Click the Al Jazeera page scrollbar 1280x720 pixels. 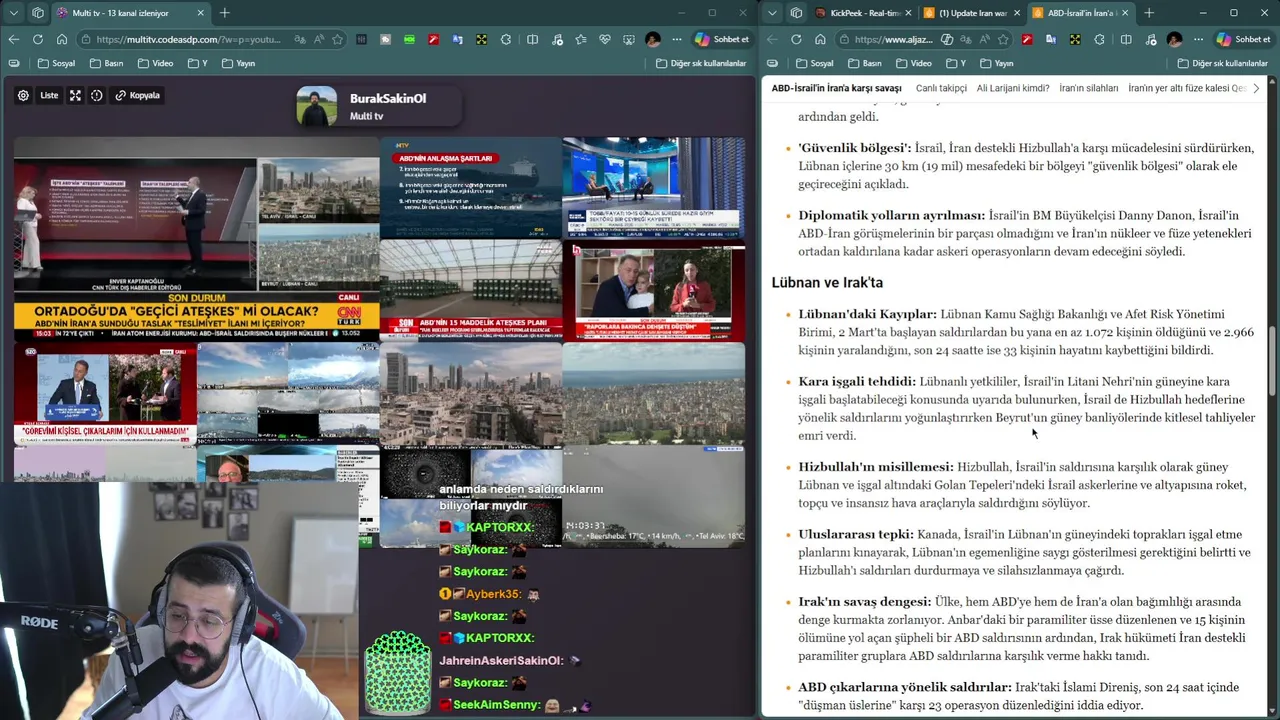(x=1273, y=360)
